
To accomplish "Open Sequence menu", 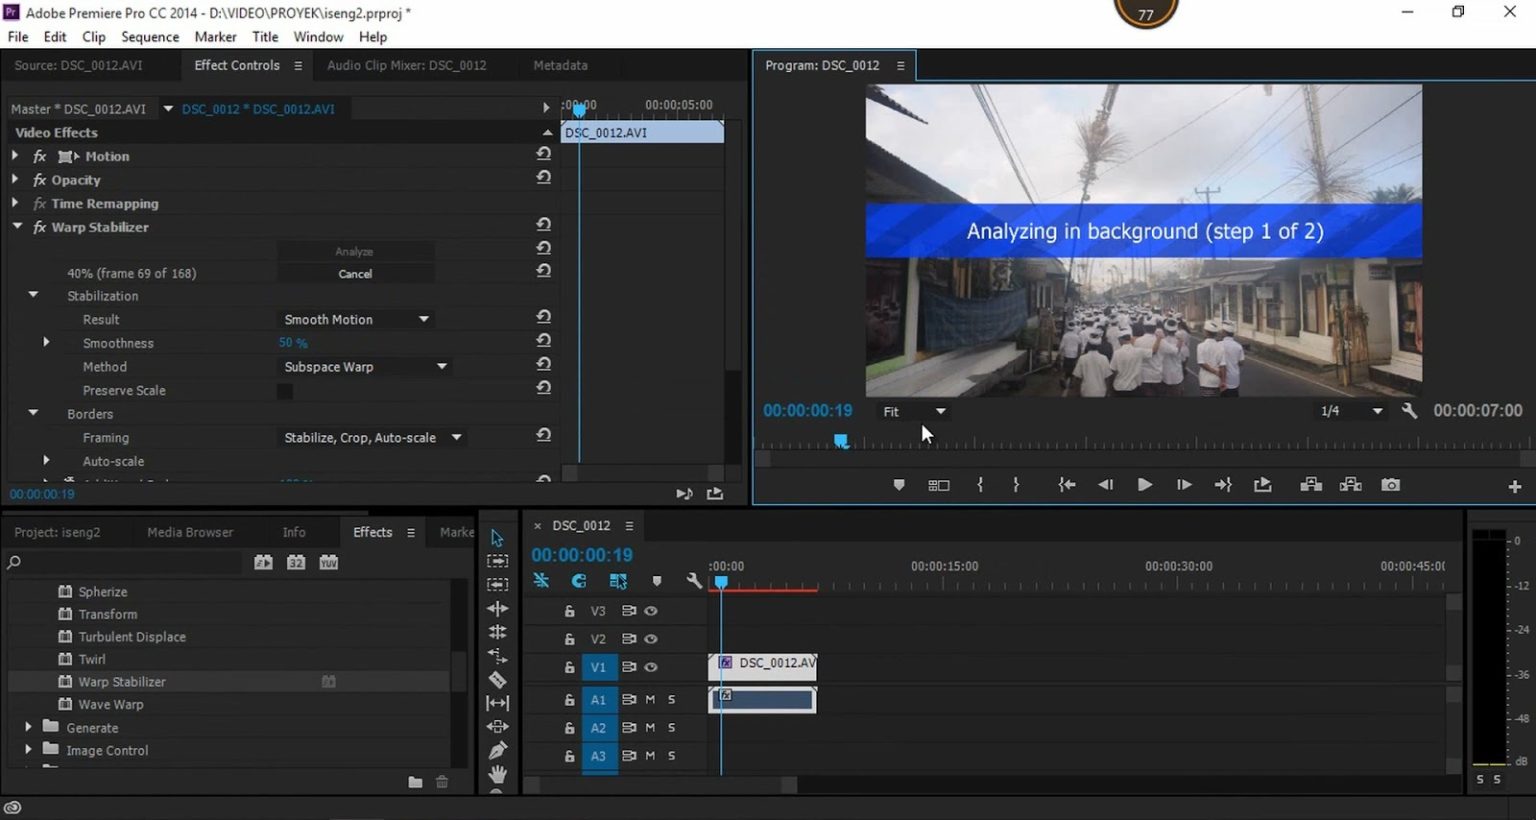I will click(150, 37).
